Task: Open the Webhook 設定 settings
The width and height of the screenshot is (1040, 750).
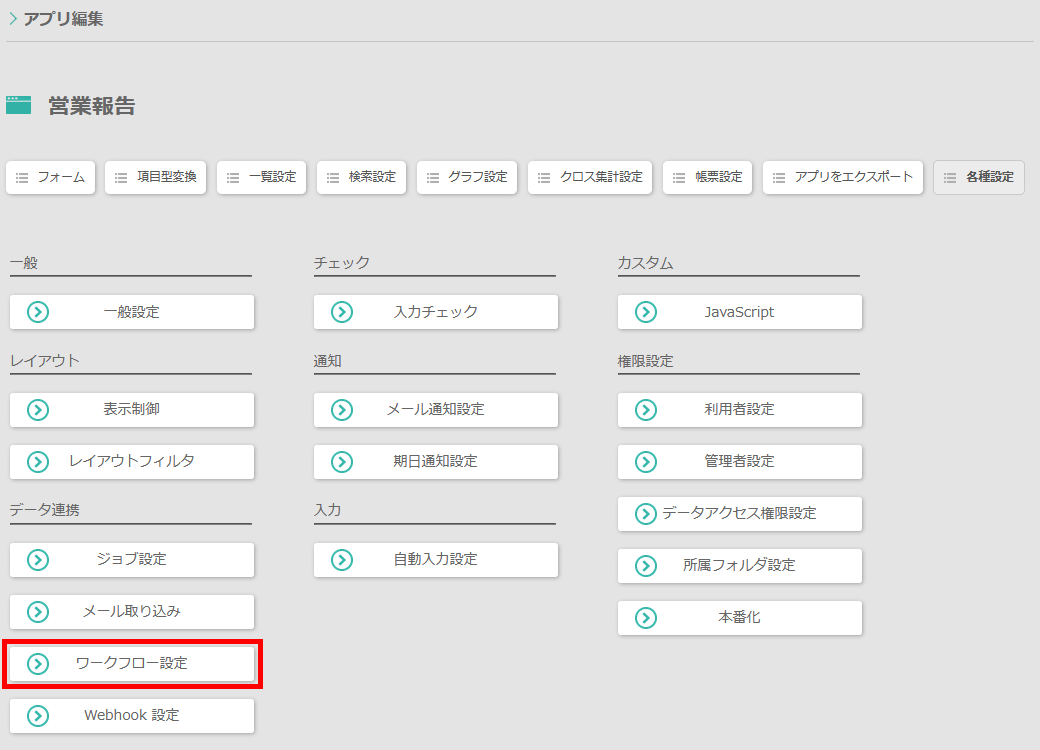Action: click(131, 715)
